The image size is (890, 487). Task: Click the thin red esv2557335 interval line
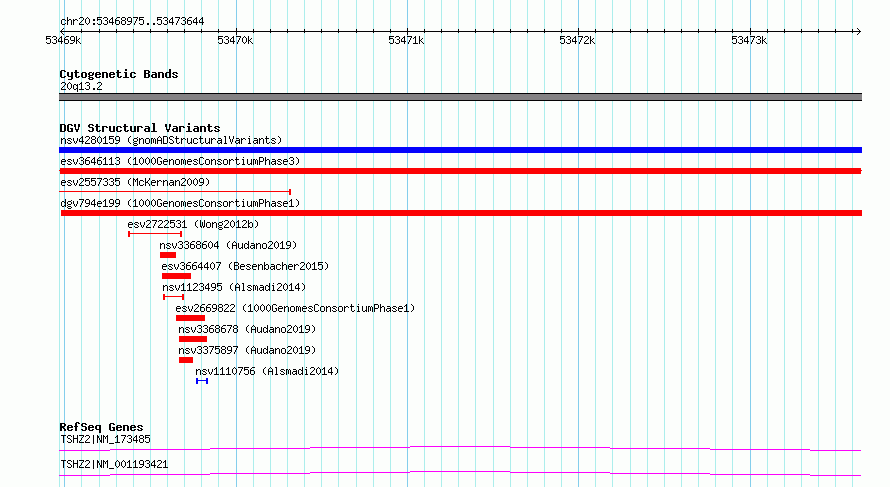coord(175,192)
